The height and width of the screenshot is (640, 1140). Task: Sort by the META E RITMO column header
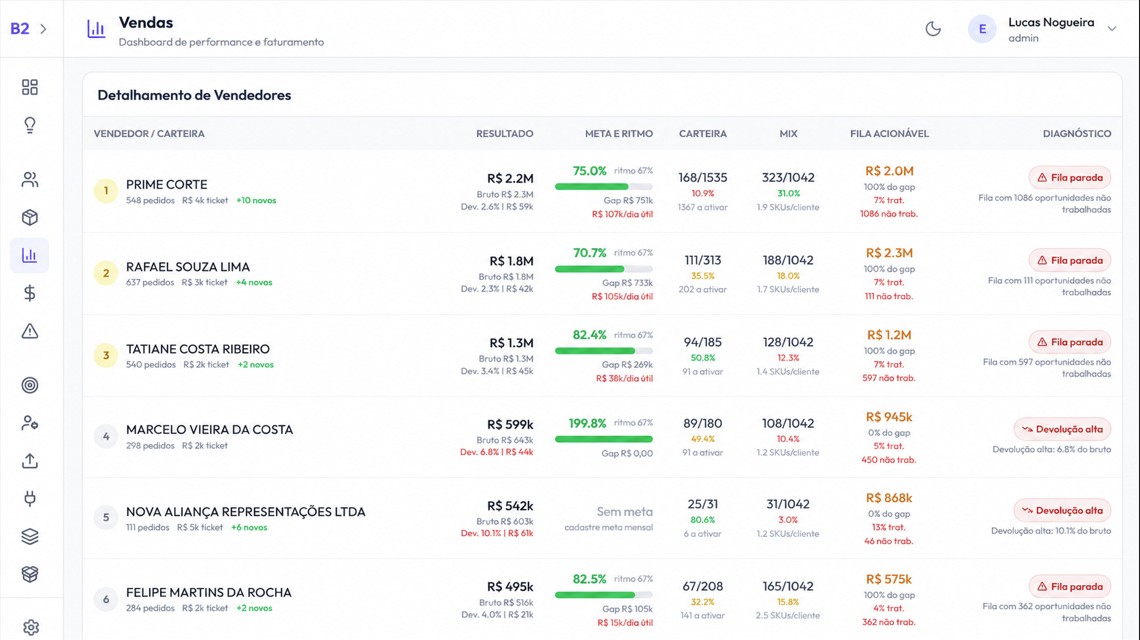point(619,134)
